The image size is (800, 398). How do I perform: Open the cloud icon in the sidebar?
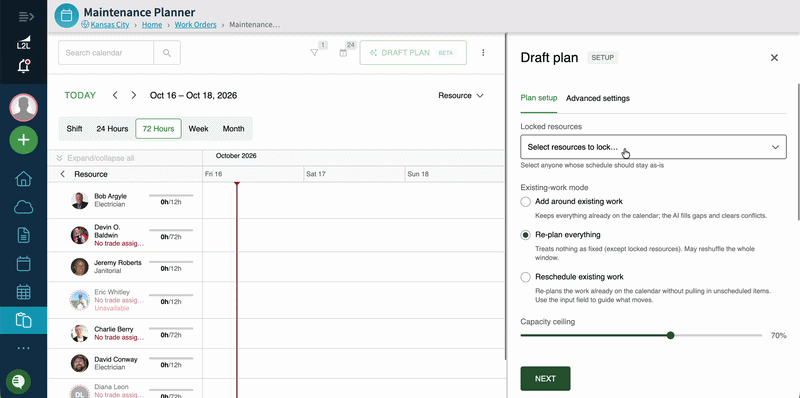(23, 207)
